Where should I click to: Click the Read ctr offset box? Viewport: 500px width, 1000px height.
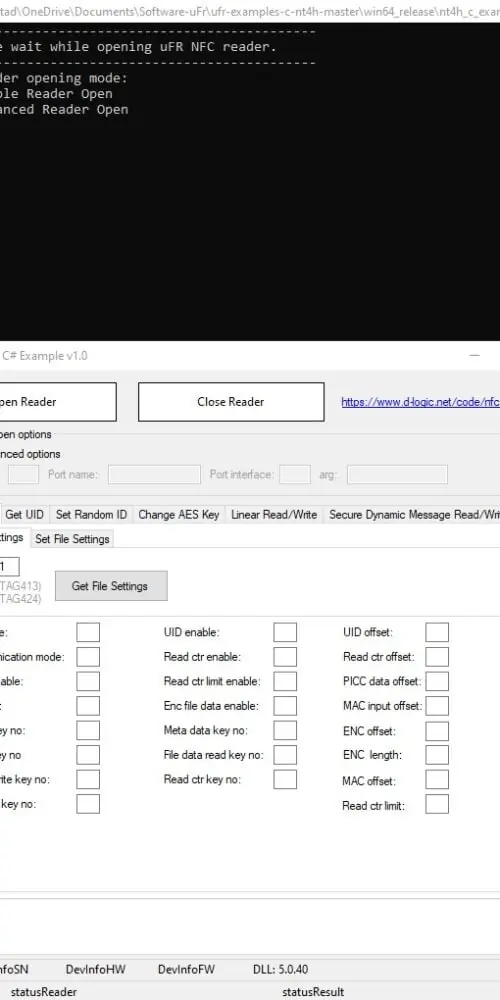437,657
